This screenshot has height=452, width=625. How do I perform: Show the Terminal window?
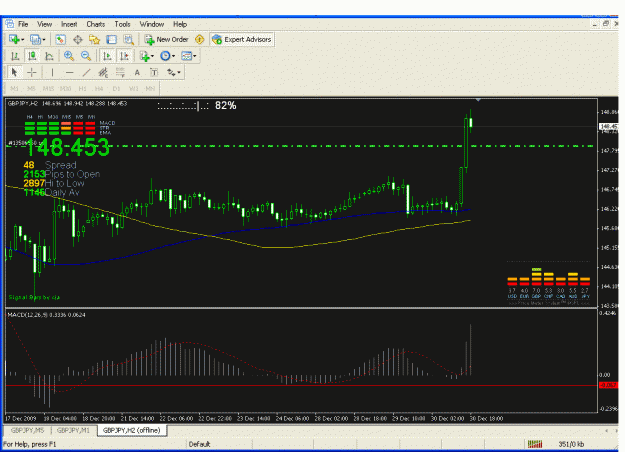pyautogui.click(x=112, y=39)
